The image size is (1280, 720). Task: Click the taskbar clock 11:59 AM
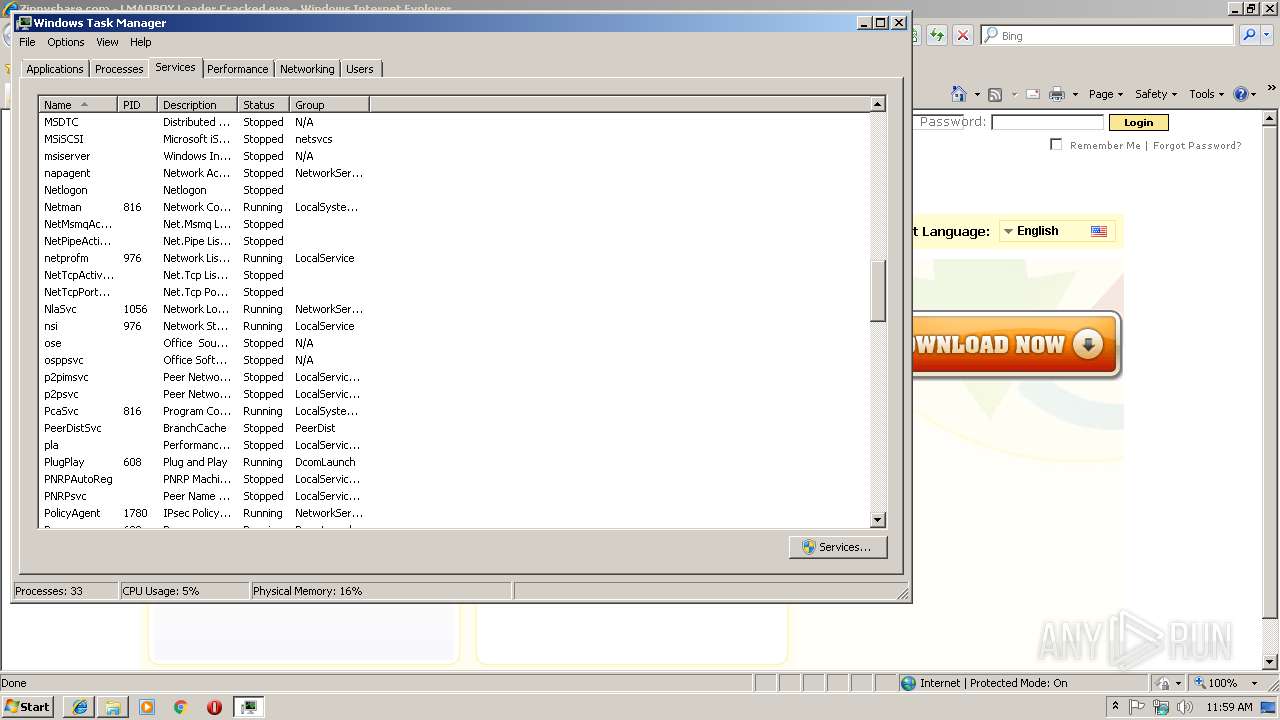click(1230, 707)
